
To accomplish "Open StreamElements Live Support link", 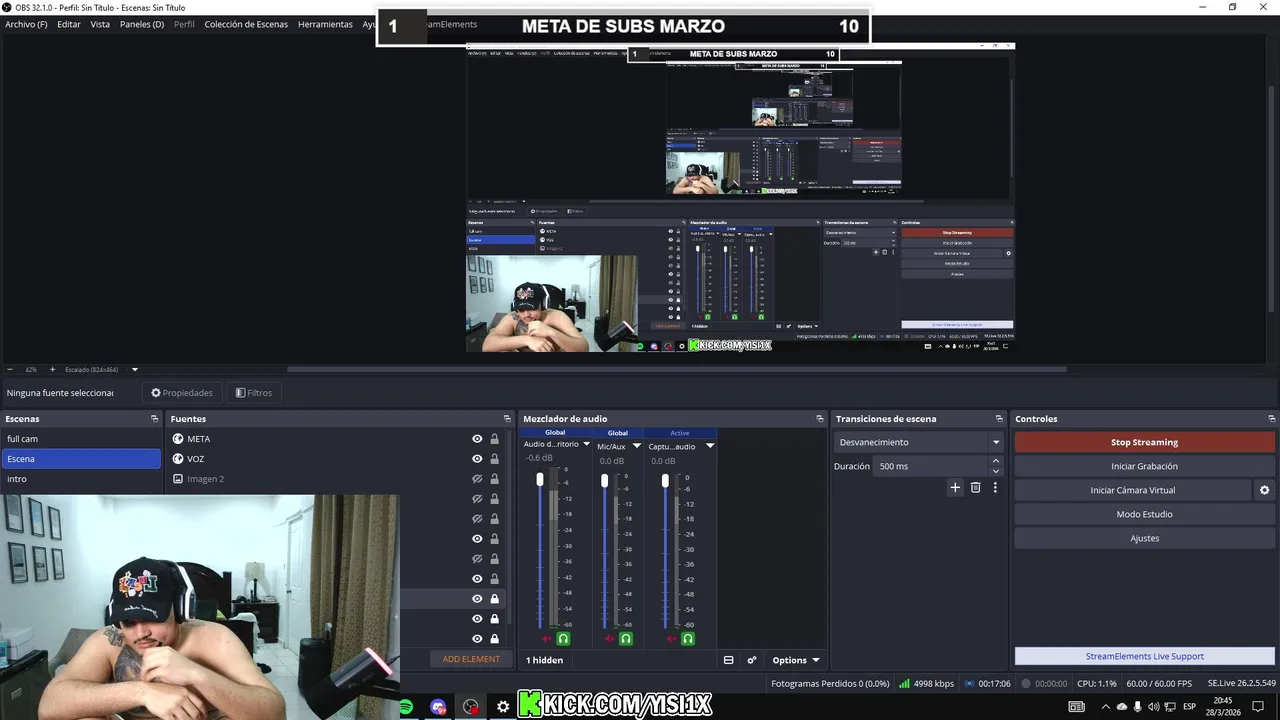I will pyautogui.click(x=1144, y=656).
